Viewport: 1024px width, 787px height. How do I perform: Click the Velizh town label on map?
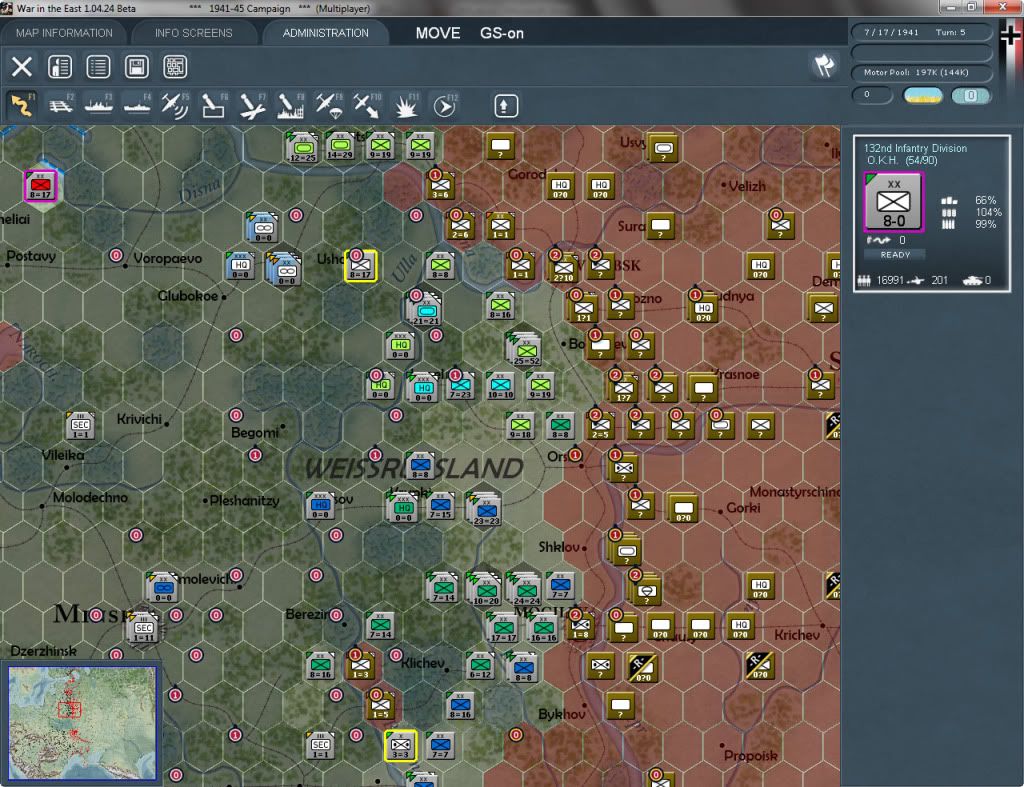pyautogui.click(x=747, y=186)
